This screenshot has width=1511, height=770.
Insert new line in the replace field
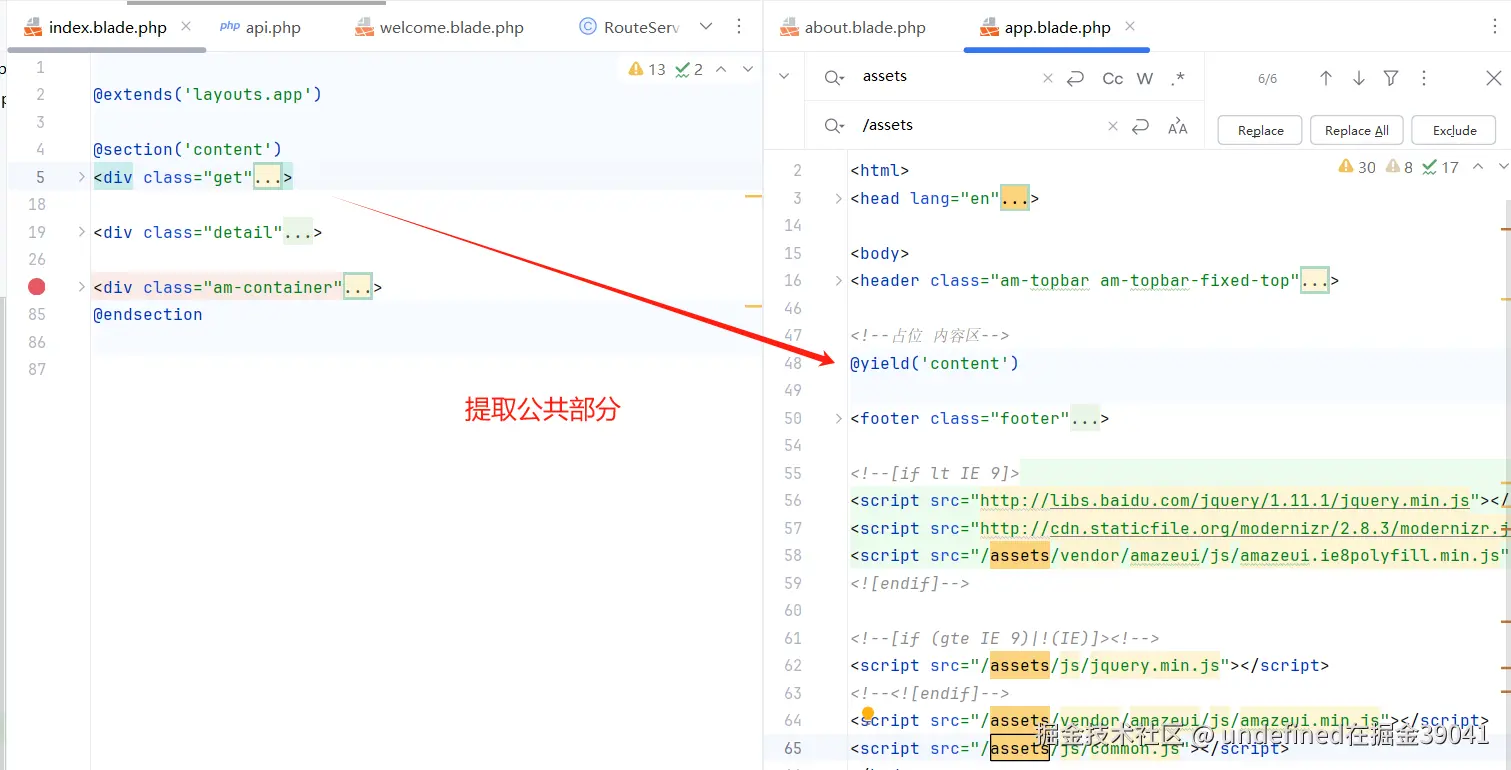1141,126
